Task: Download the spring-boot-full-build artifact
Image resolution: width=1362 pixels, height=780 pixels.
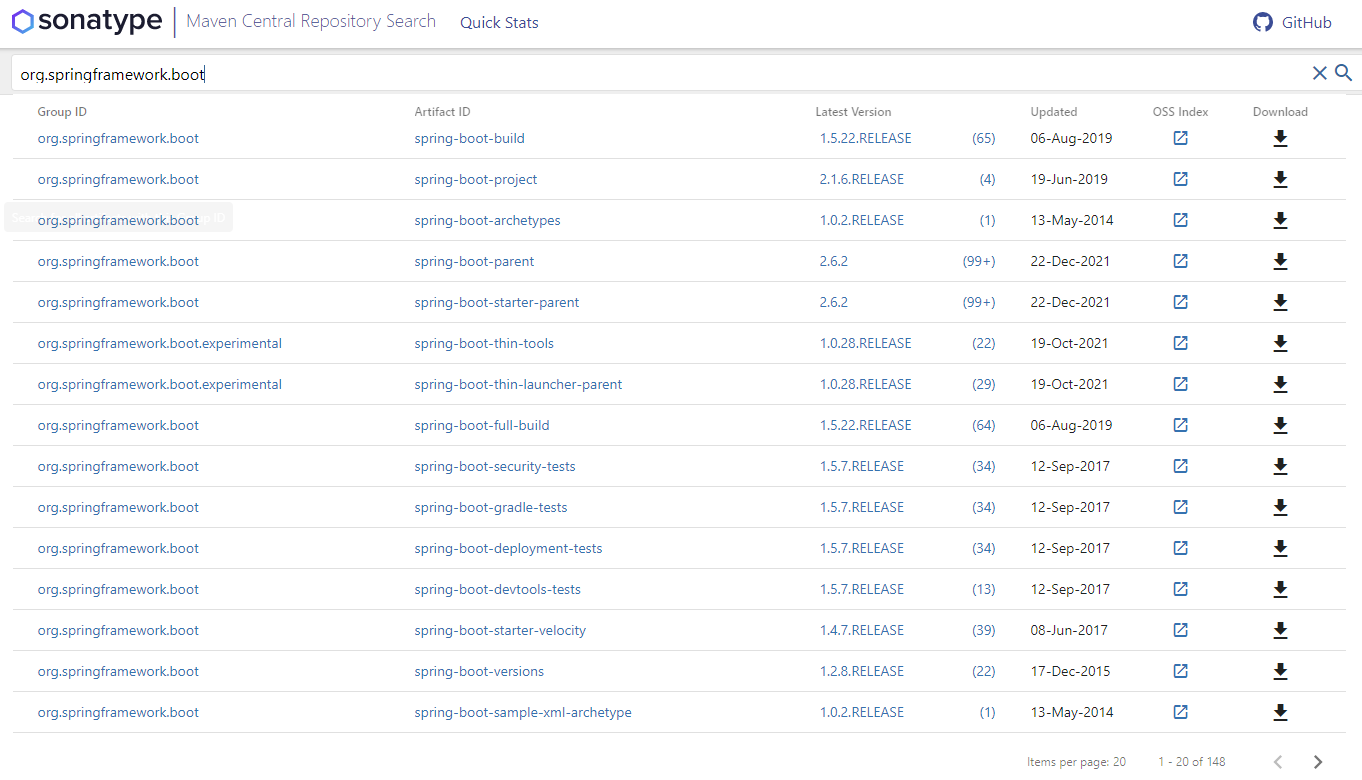Action: pos(1280,425)
